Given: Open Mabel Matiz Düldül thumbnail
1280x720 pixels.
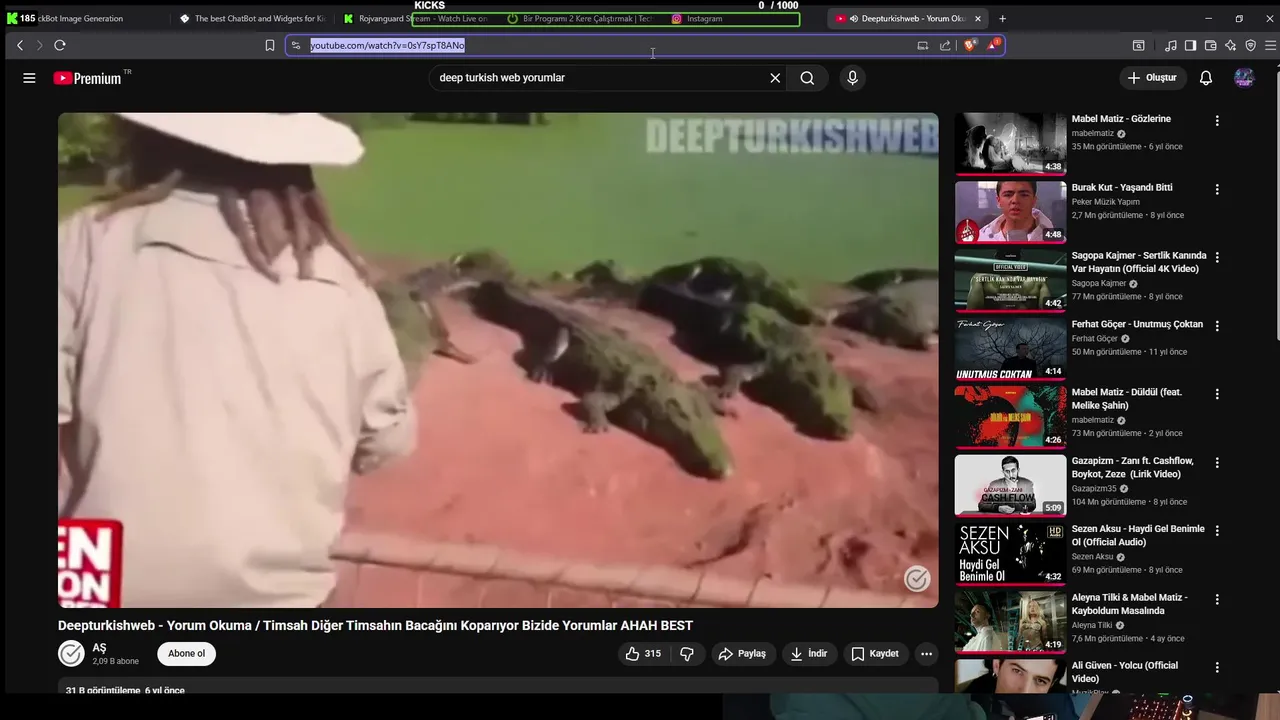Looking at the screenshot, I should click(x=1010, y=417).
